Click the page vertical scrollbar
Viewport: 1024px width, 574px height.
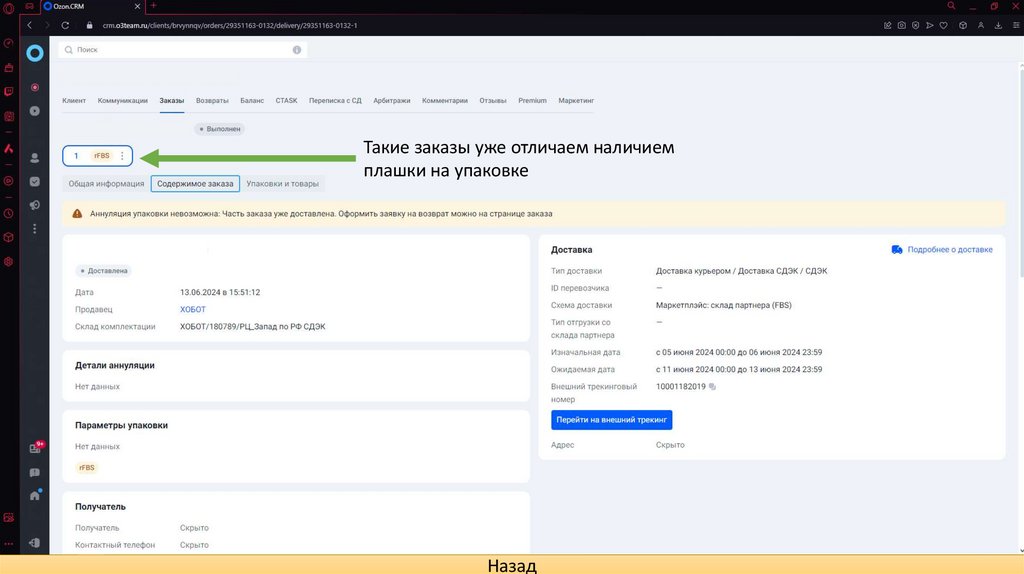1021,173
